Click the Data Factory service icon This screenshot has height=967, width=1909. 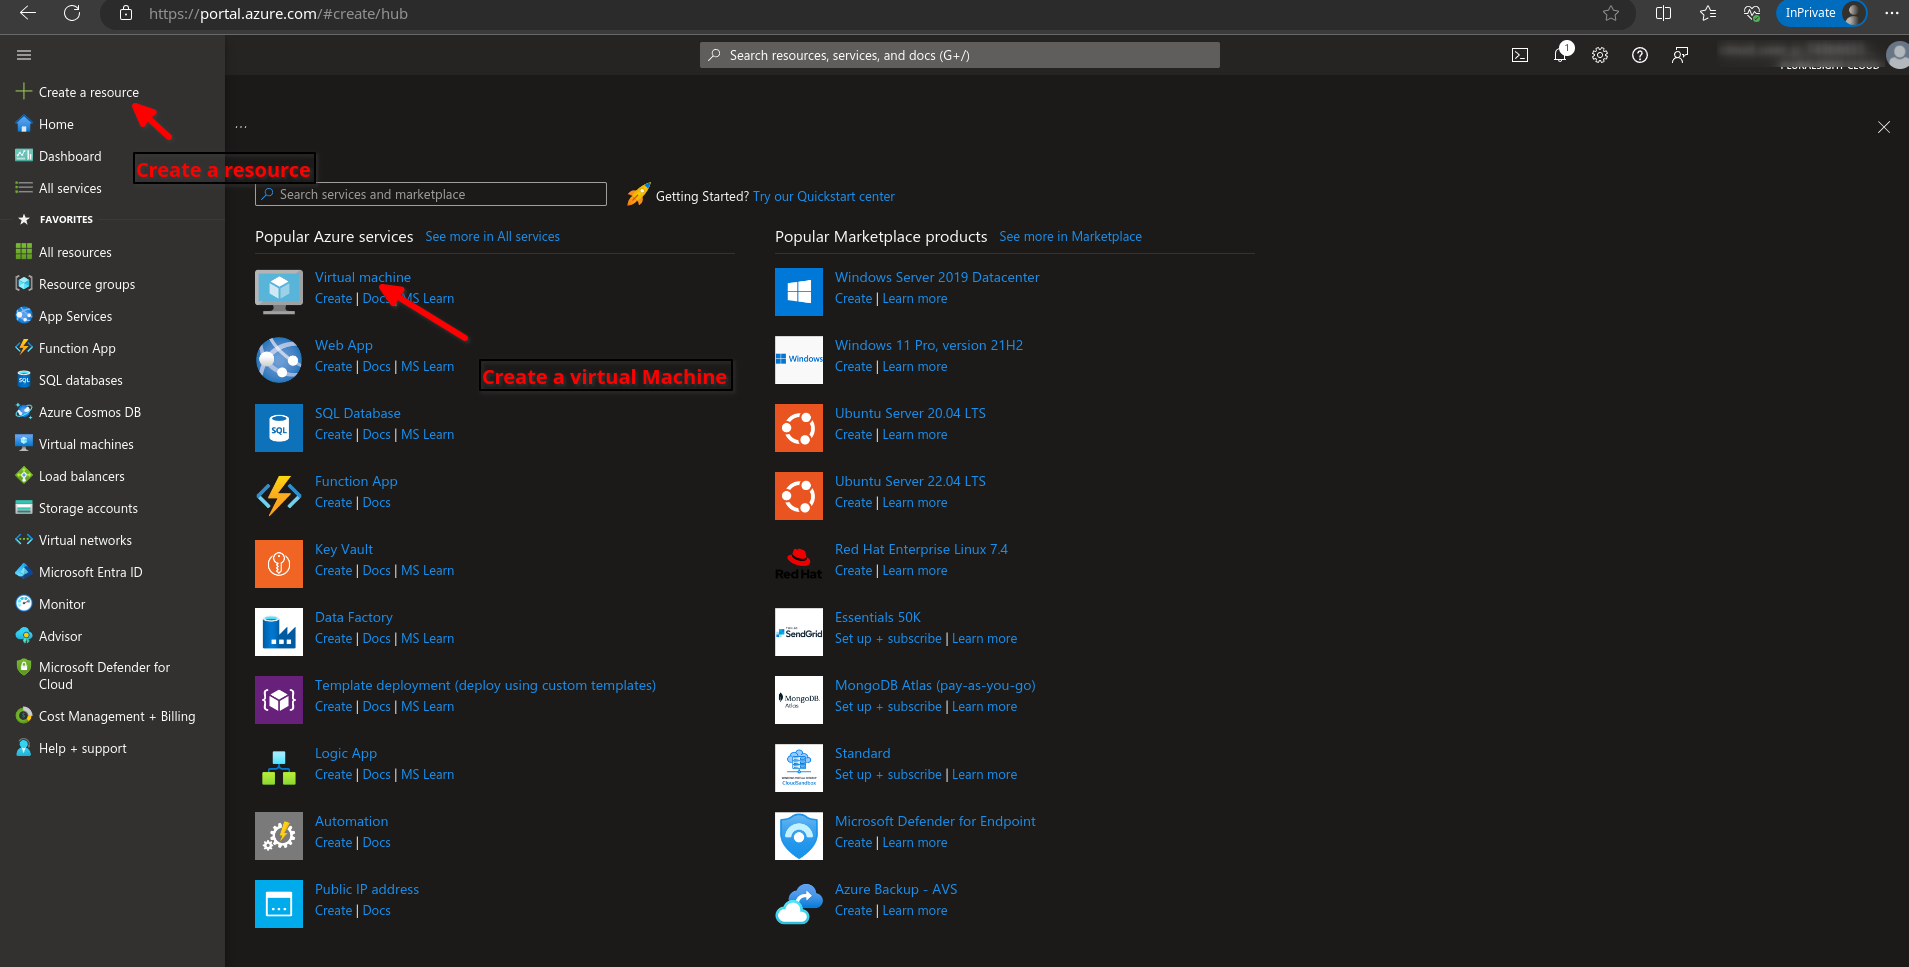tap(279, 632)
